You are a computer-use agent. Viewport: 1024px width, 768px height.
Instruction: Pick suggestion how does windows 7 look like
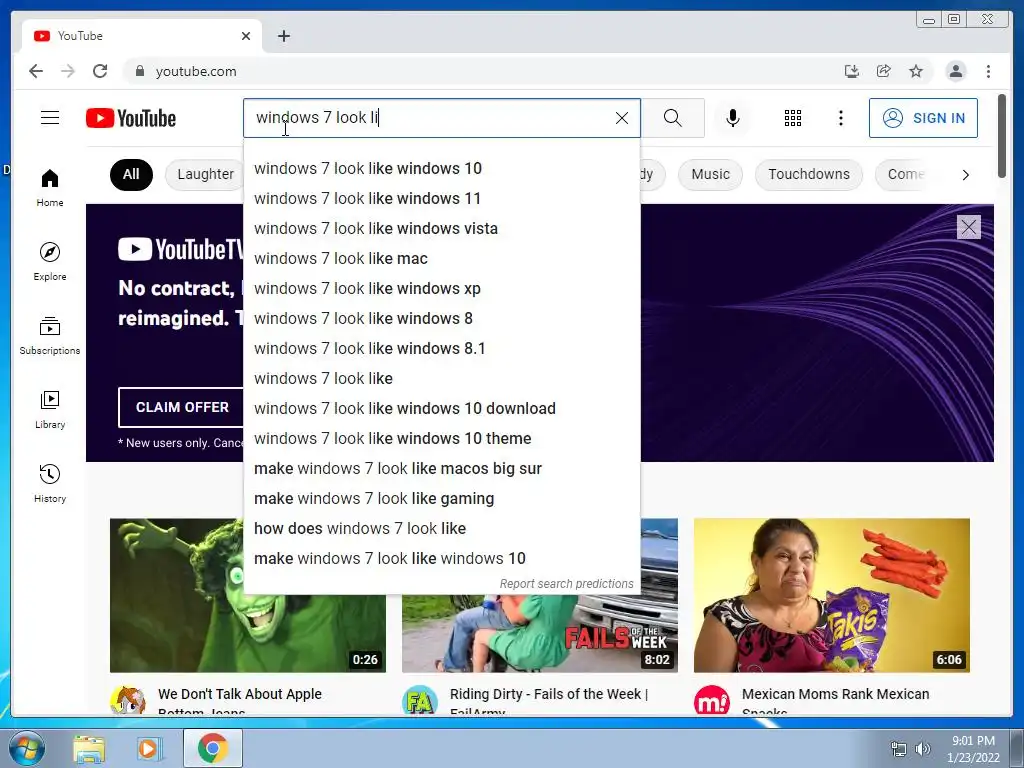click(441, 529)
